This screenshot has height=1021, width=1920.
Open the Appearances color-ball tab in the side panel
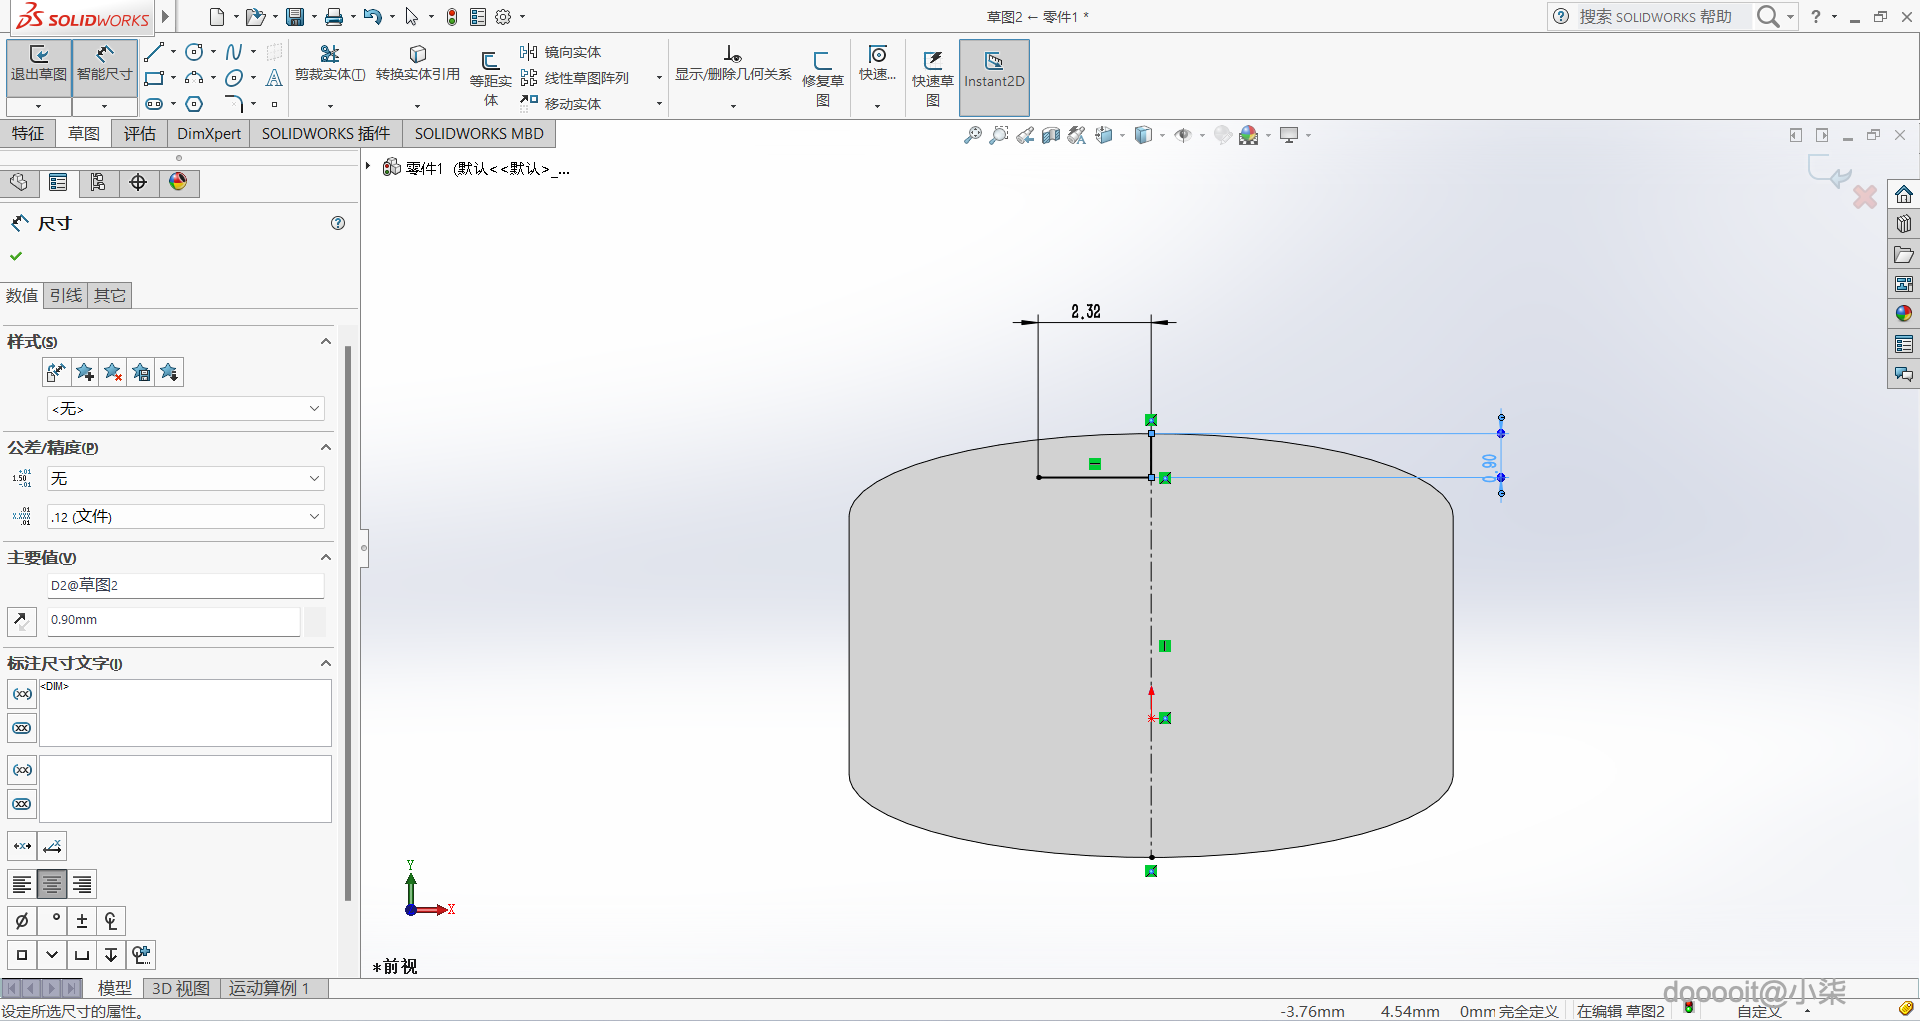point(178,182)
